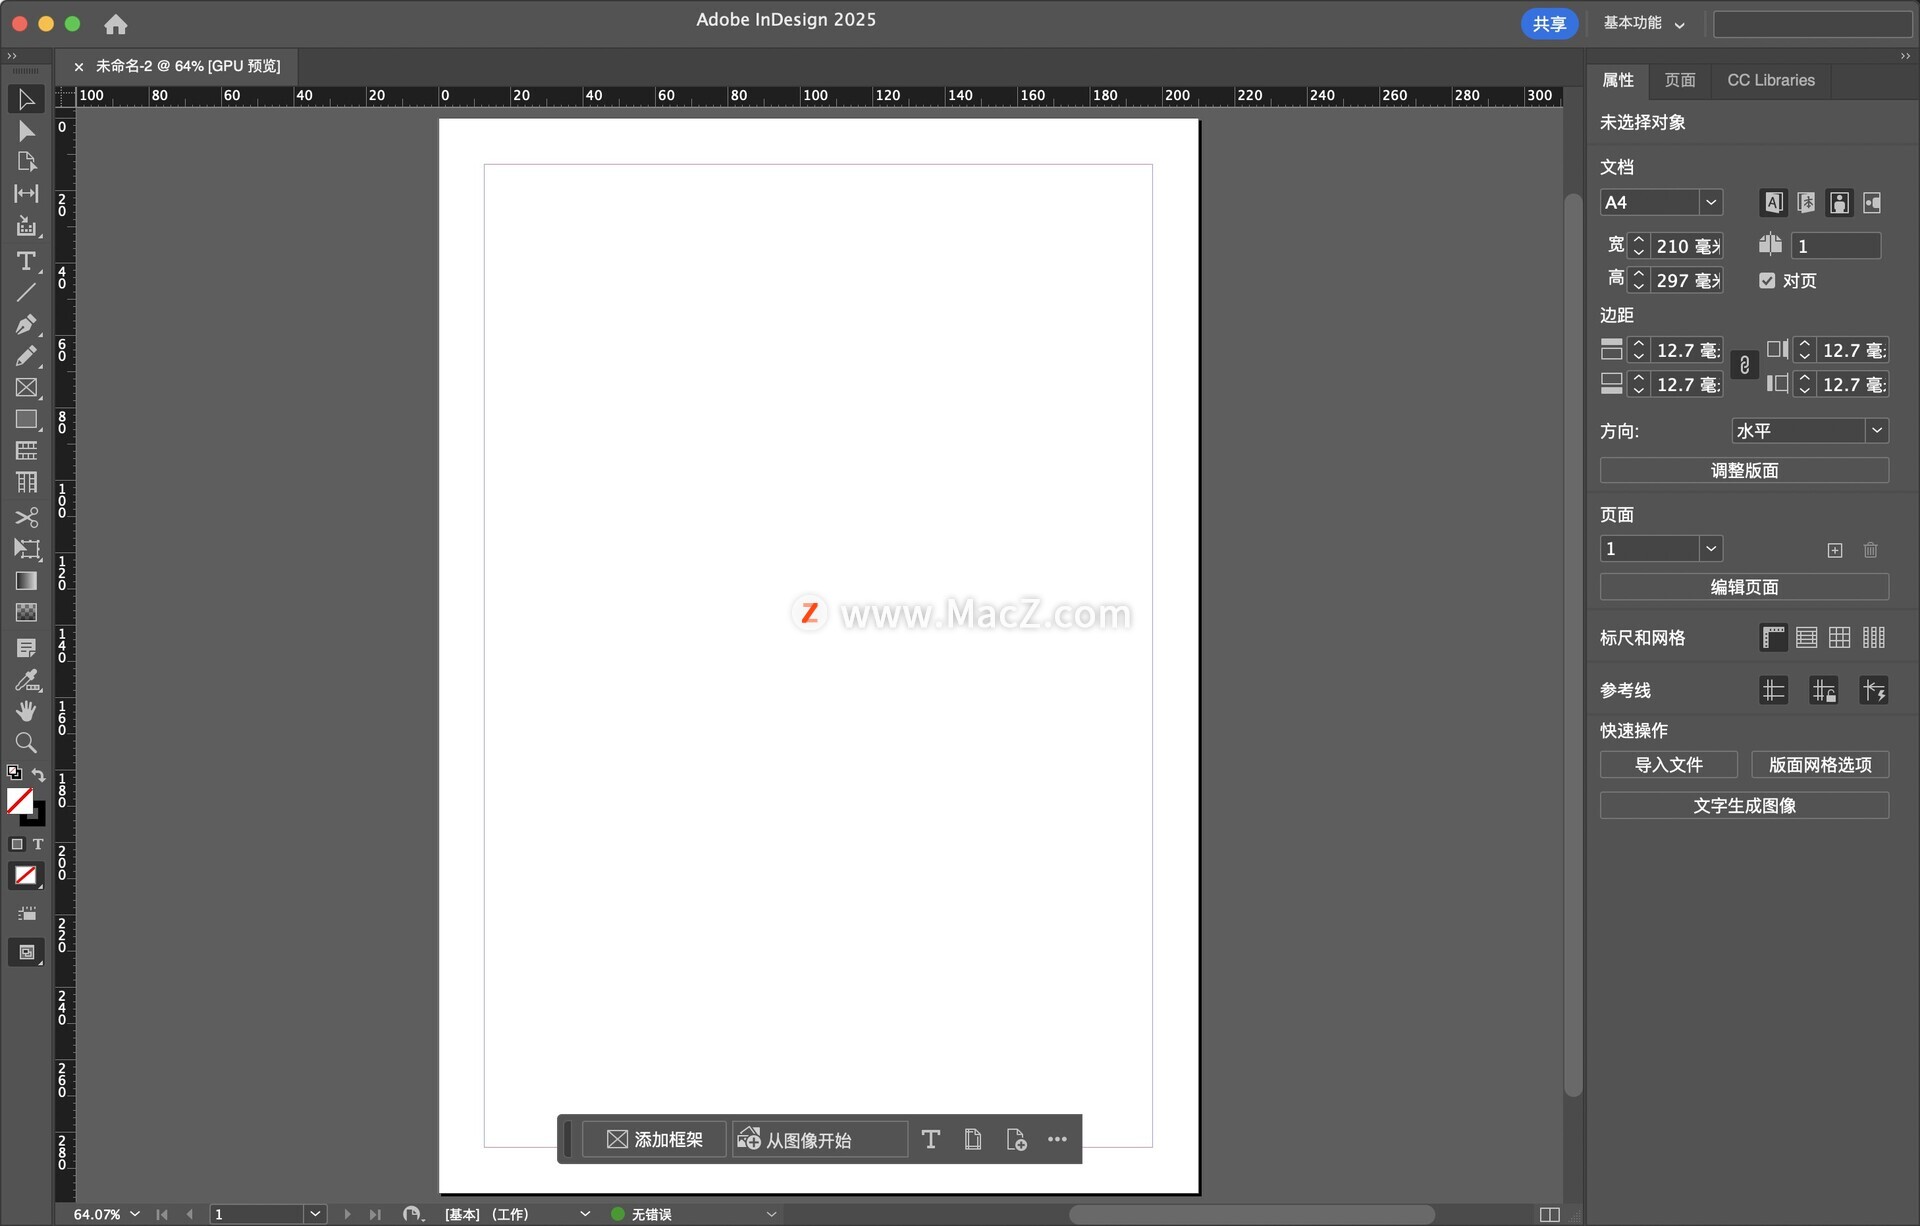Switch to the 页面 panel tab
The image size is (1920, 1226).
(x=1680, y=80)
